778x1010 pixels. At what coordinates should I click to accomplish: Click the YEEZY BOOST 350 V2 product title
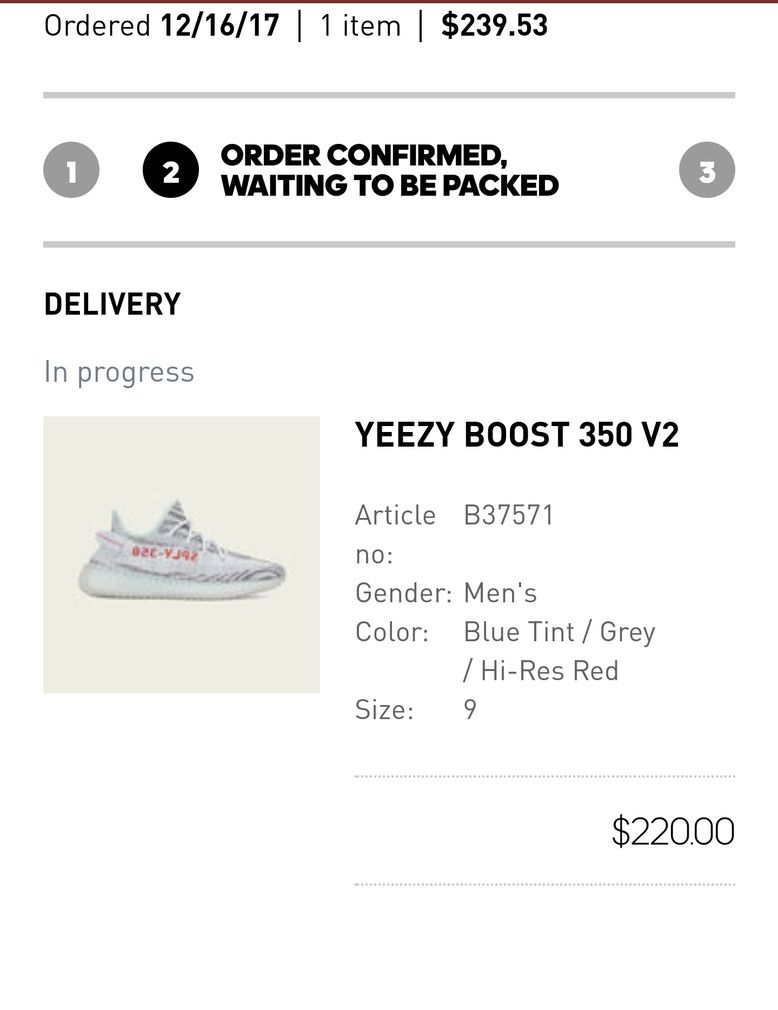click(516, 434)
